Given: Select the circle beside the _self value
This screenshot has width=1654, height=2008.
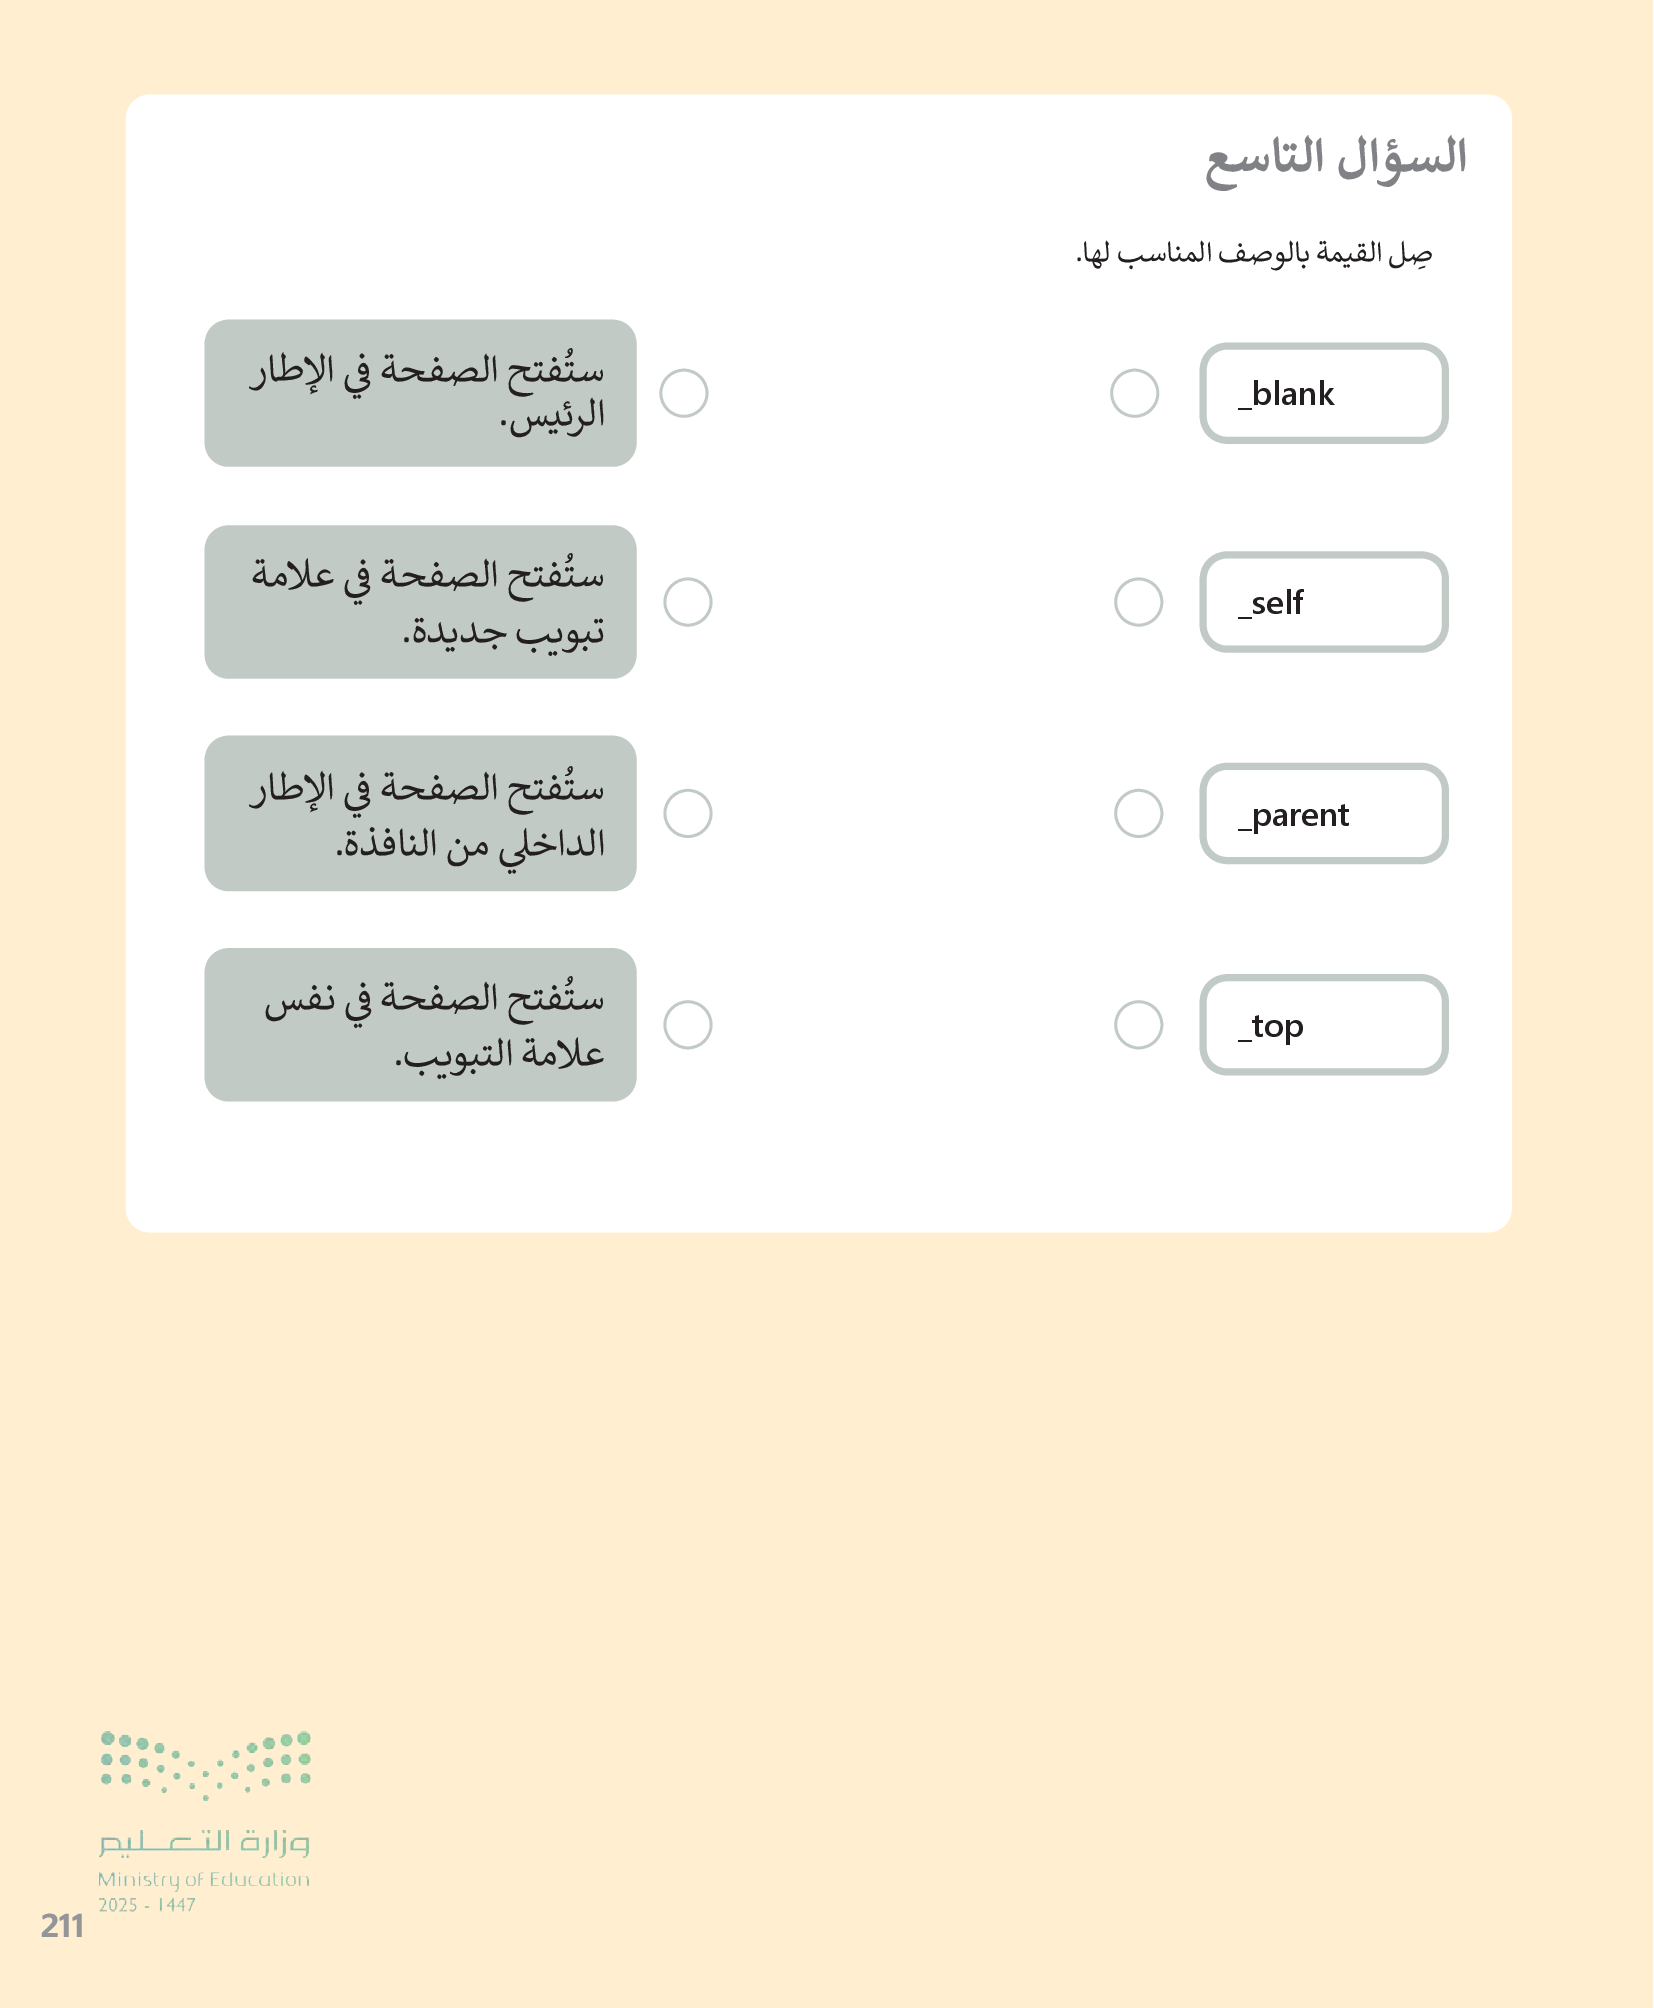Looking at the screenshot, I should point(1138,602).
